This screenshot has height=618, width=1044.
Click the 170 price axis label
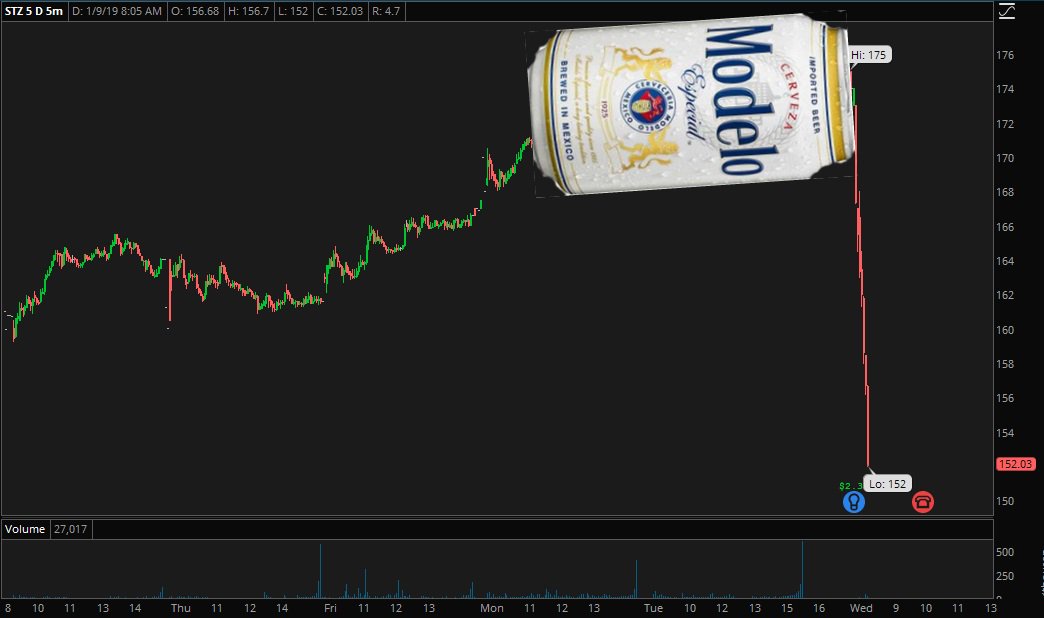(x=1005, y=158)
